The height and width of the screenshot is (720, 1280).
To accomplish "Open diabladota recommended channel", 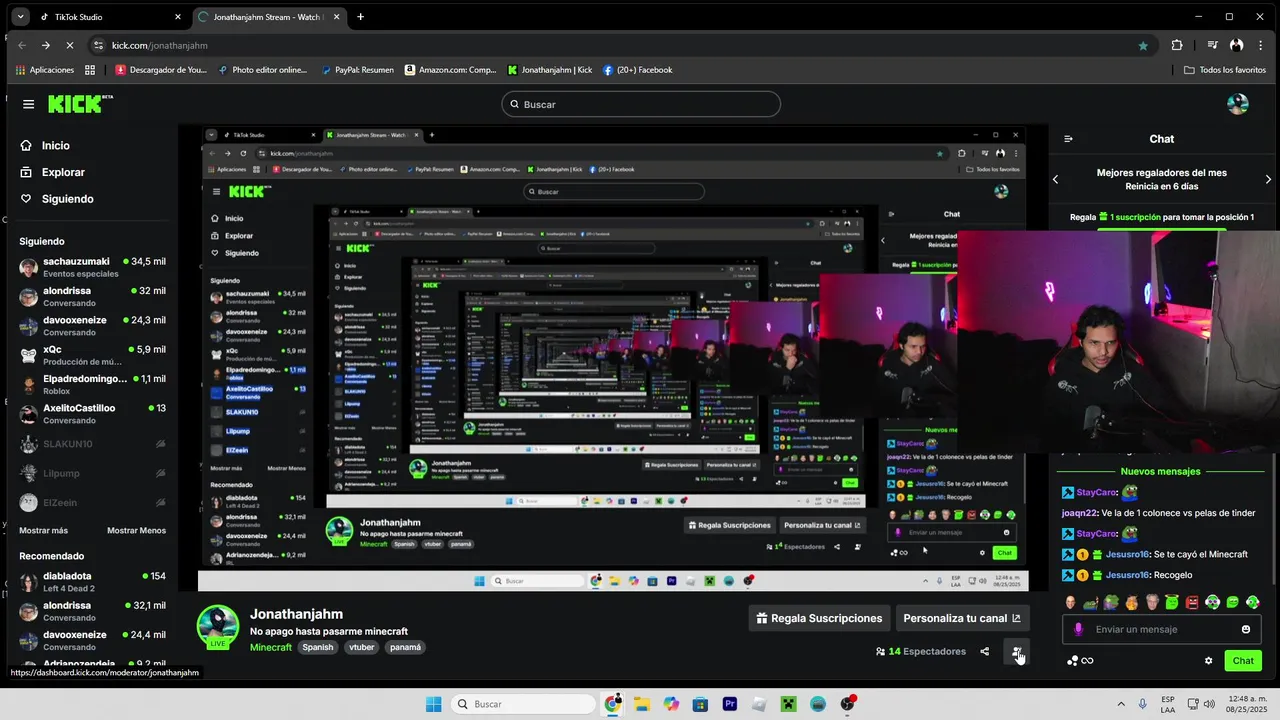I will [92, 582].
